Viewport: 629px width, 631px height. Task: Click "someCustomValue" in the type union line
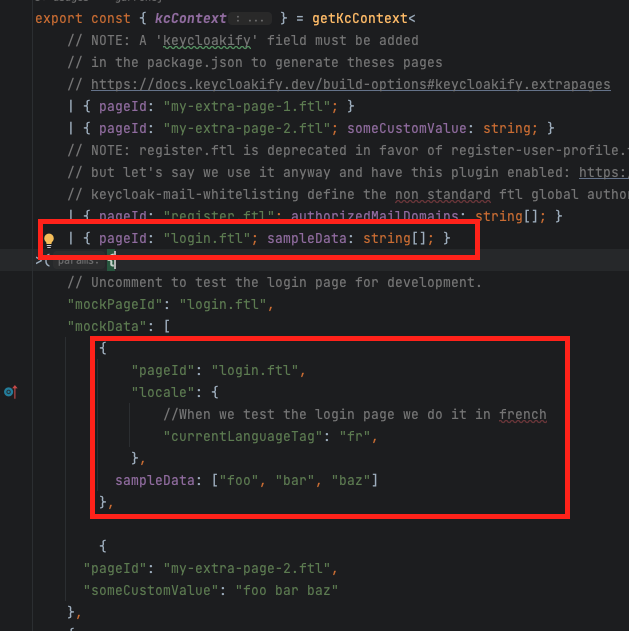407,128
